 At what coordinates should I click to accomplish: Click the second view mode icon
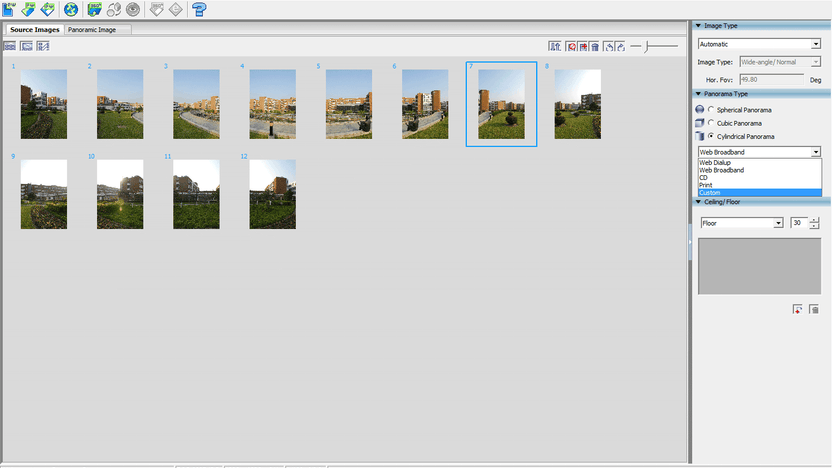point(27,47)
